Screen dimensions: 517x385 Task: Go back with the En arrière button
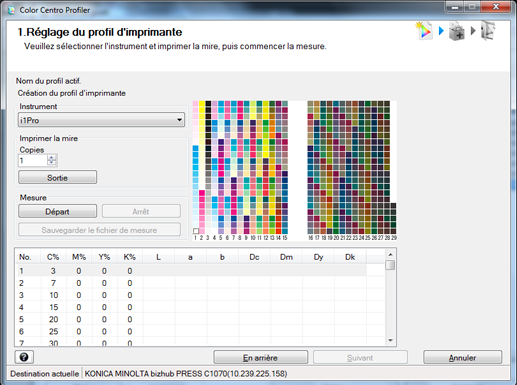click(x=260, y=357)
